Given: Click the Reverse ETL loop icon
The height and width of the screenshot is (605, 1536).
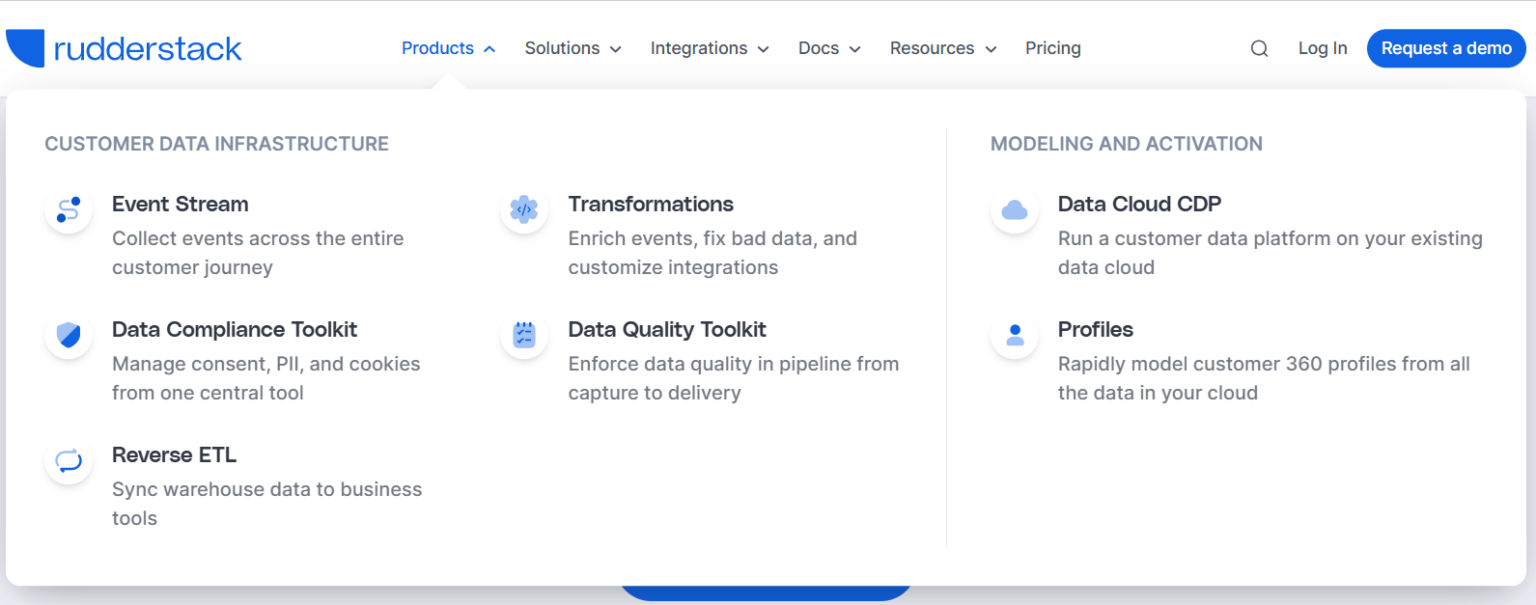Looking at the screenshot, I should [68, 461].
